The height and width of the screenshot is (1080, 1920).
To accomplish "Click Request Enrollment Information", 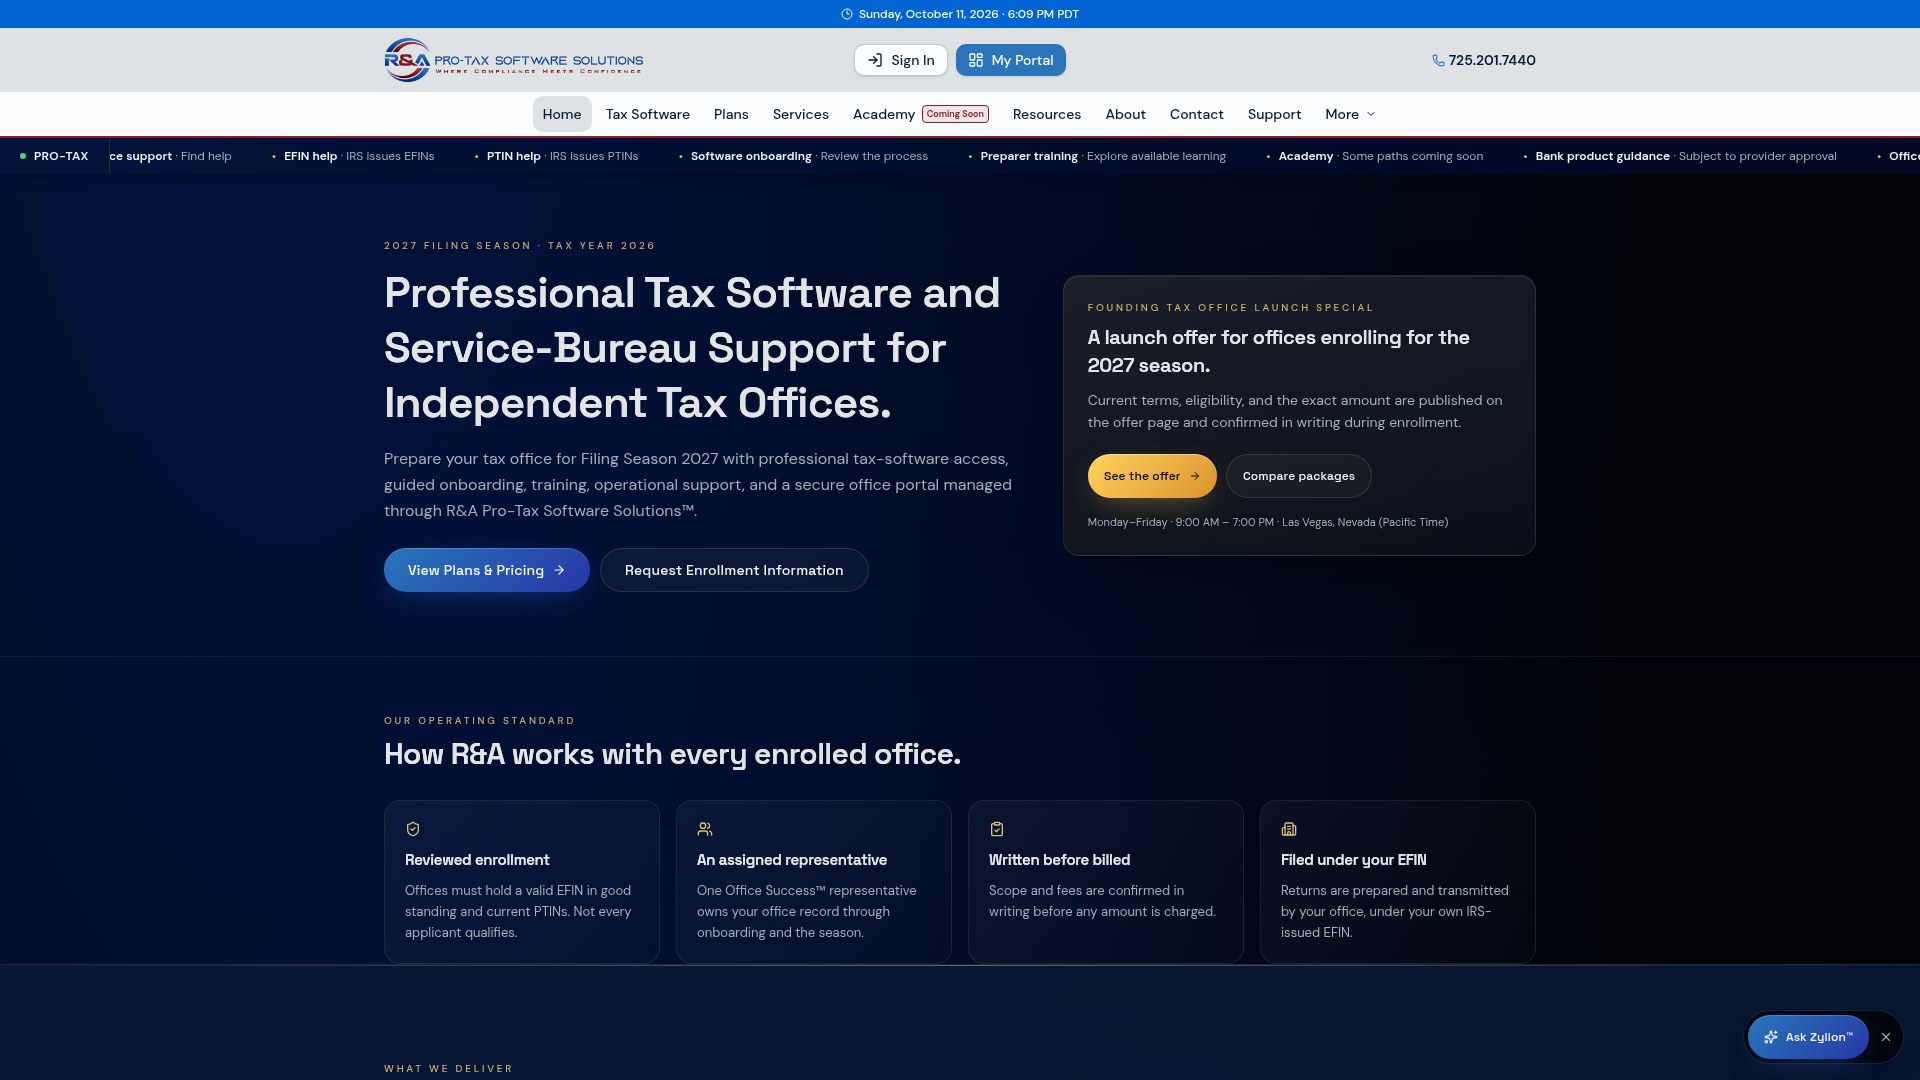I will [x=734, y=570].
